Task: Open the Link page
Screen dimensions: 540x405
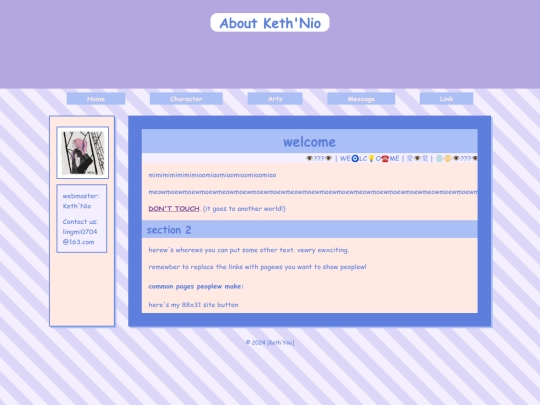Action: pyautogui.click(x=446, y=99)
